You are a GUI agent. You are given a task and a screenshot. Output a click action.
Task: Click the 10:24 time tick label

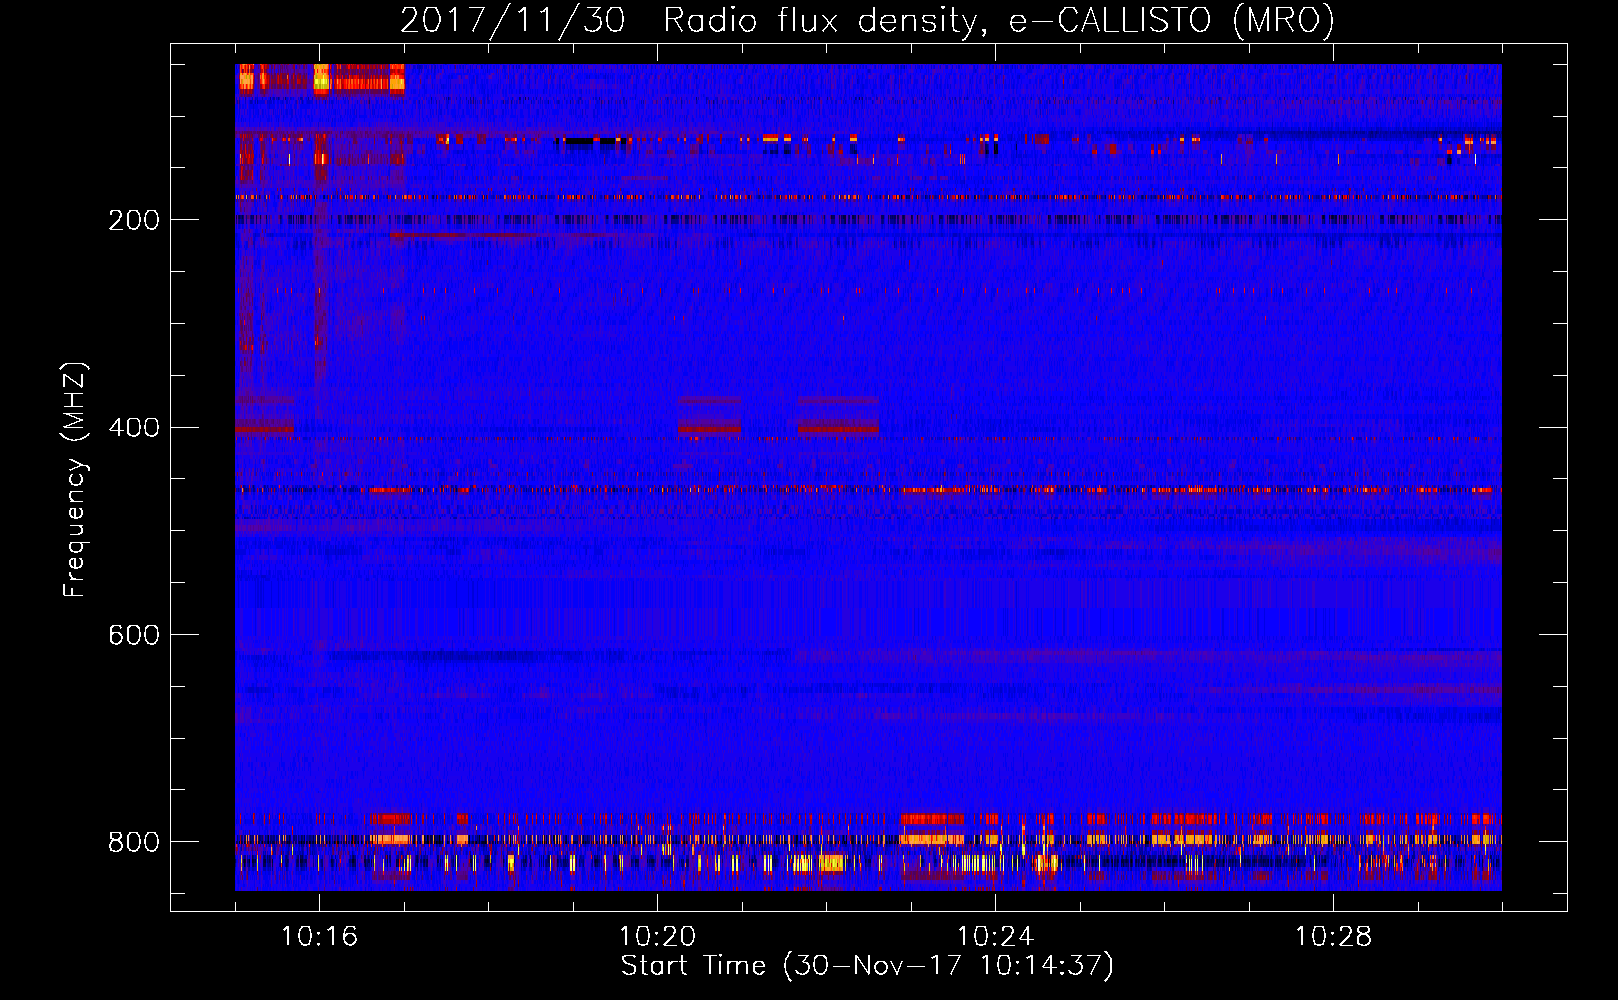tap(995, 937)
